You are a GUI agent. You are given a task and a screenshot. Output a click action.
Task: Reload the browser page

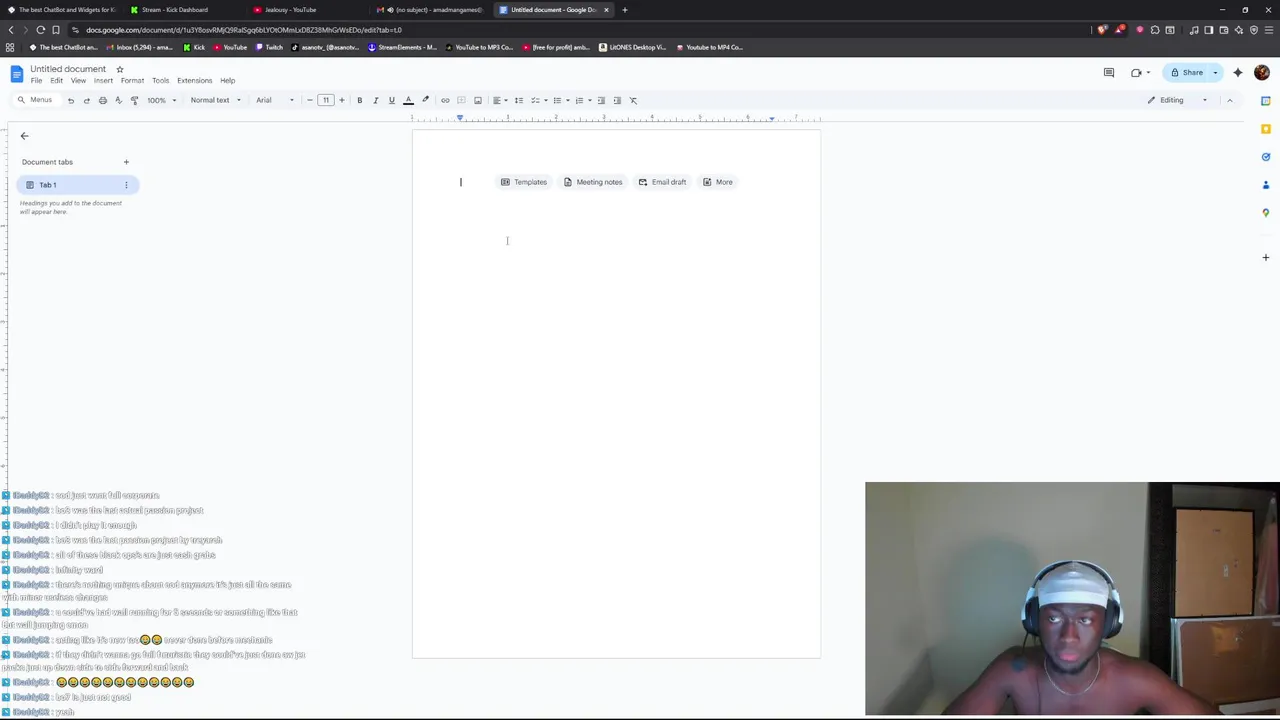[40, 30]
